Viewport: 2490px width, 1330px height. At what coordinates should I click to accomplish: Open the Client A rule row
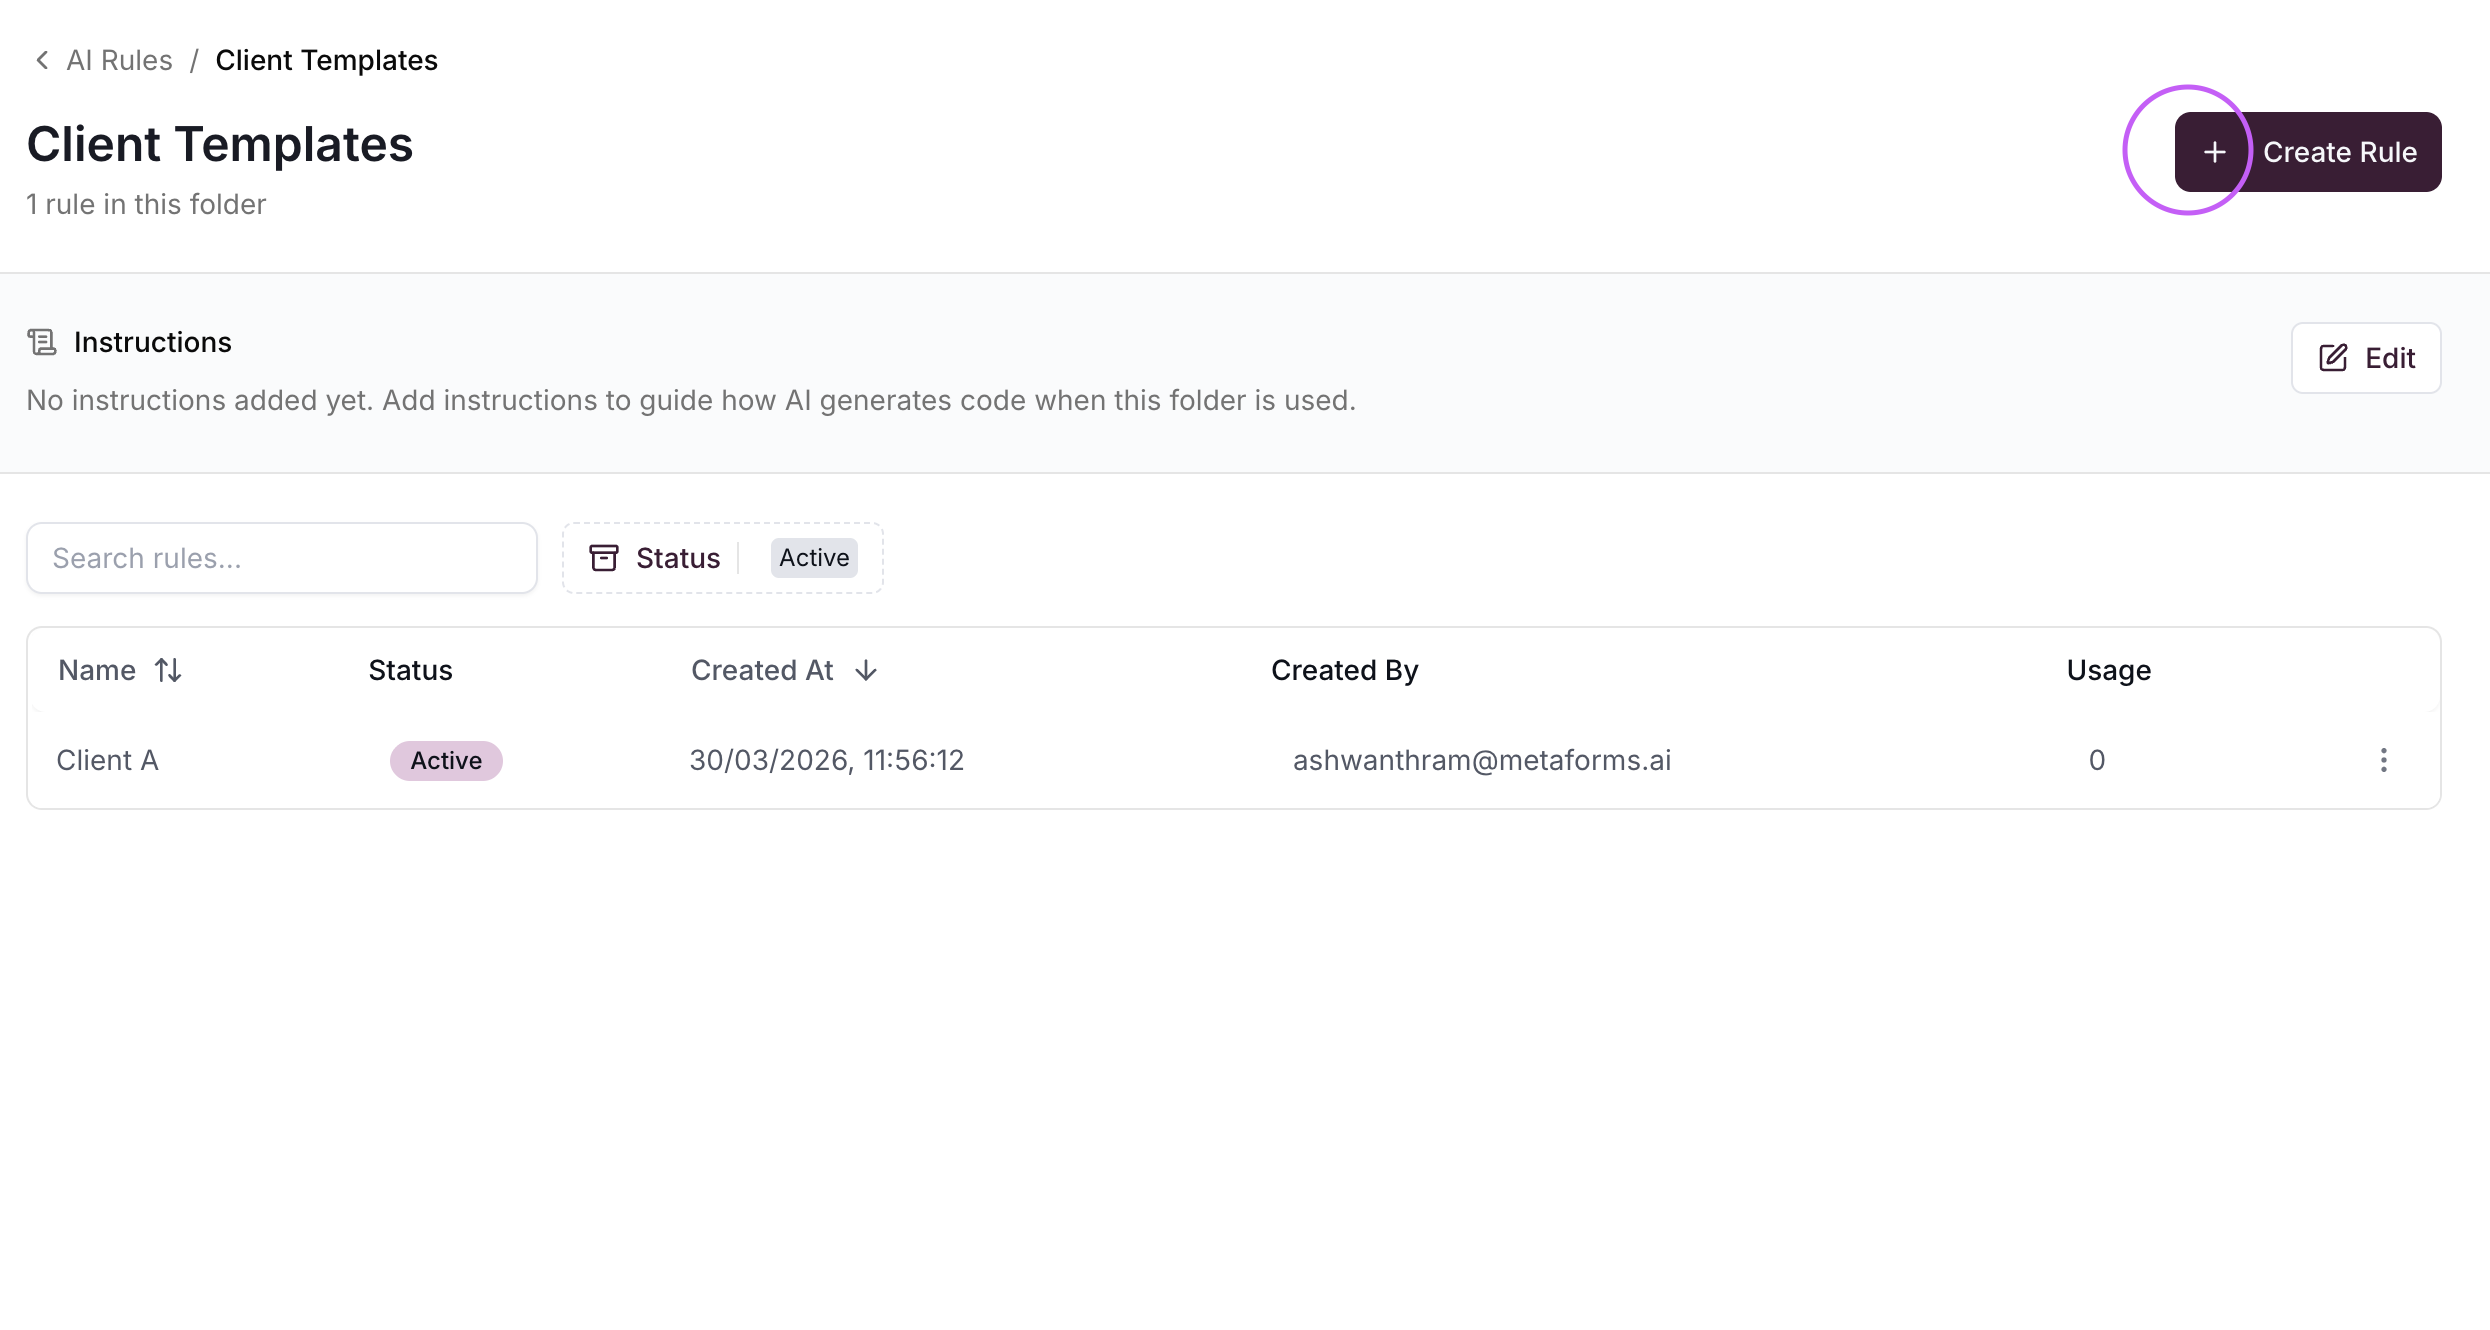click(108, 760)
